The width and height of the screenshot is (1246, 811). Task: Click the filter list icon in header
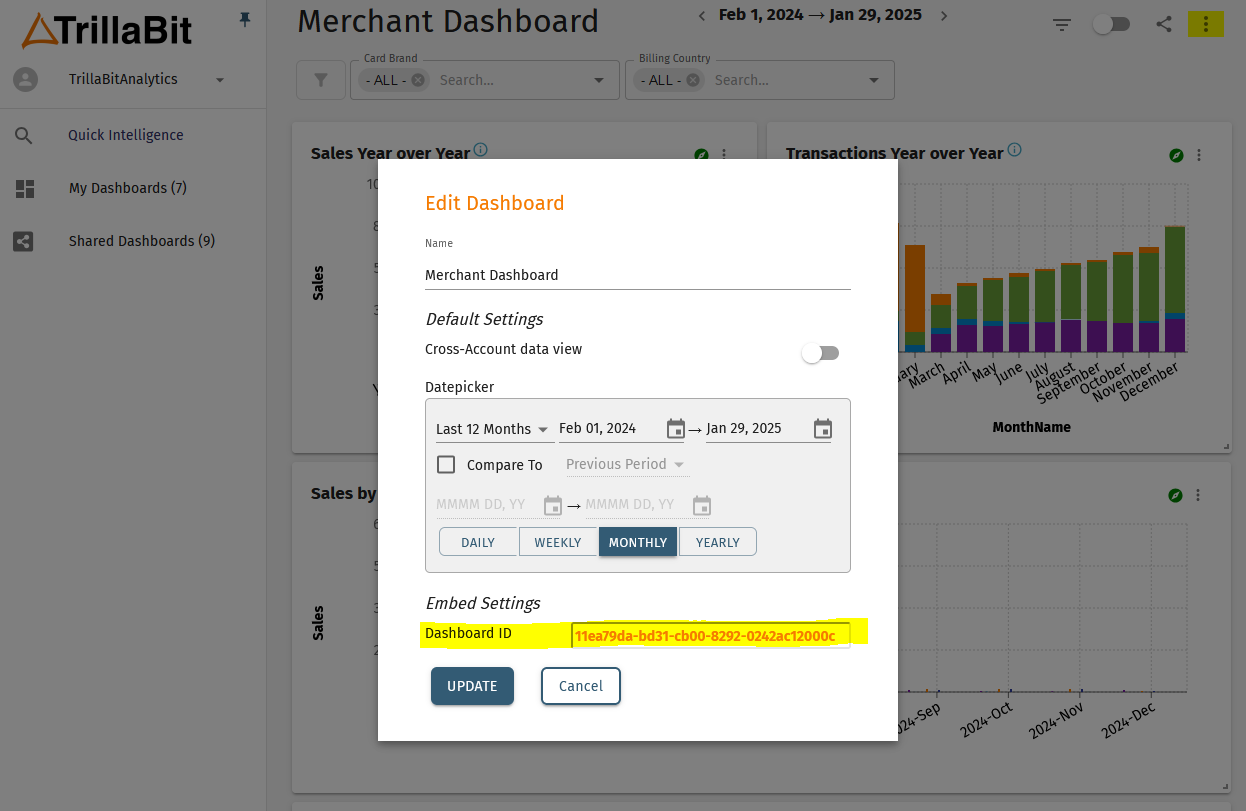click(x=1062, y=25)
